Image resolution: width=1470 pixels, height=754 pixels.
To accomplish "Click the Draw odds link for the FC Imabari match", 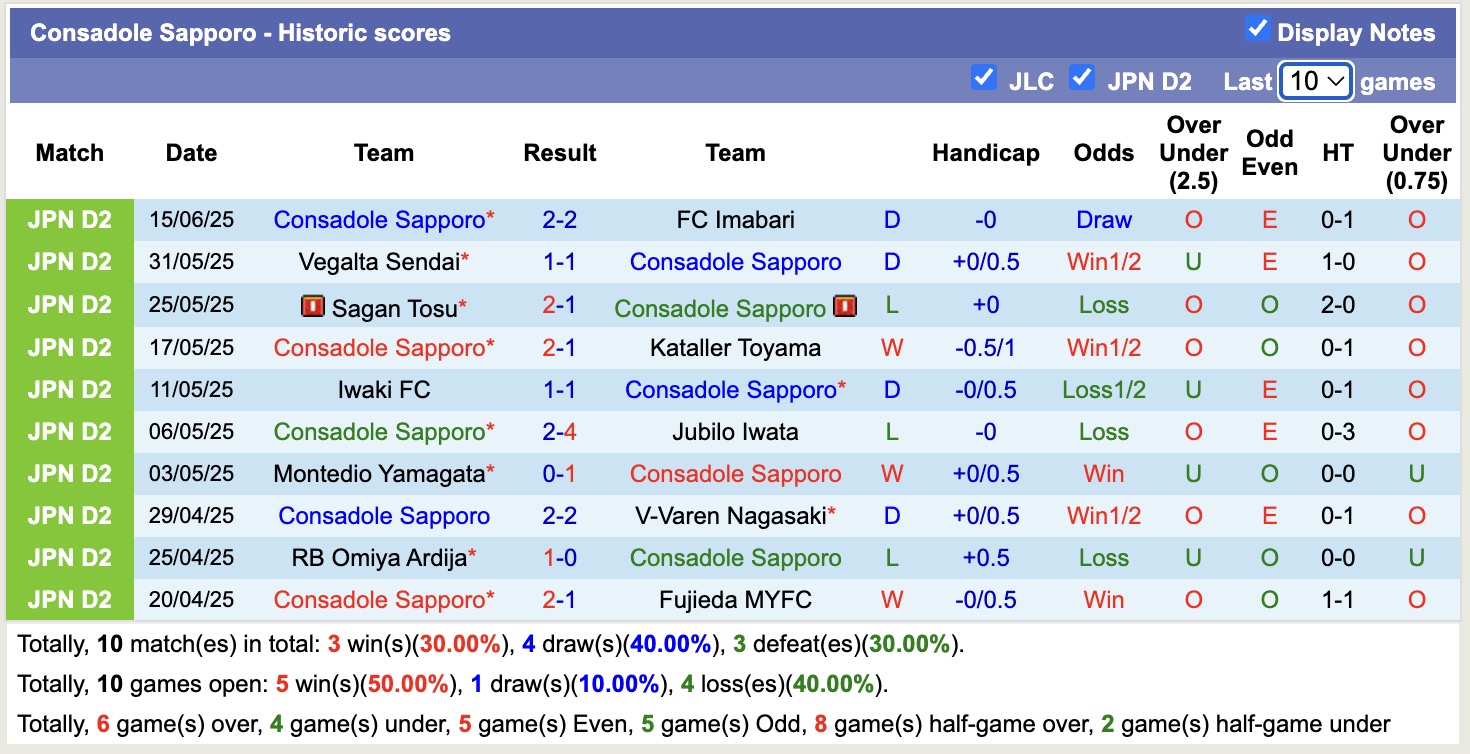I will pyautogui.click(x=1103, y=220).
